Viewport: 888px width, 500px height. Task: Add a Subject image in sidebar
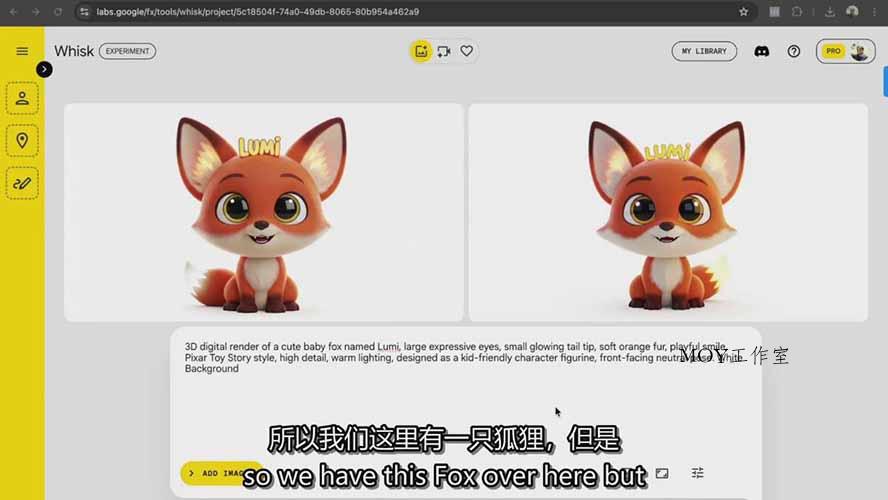coord(22,98)
